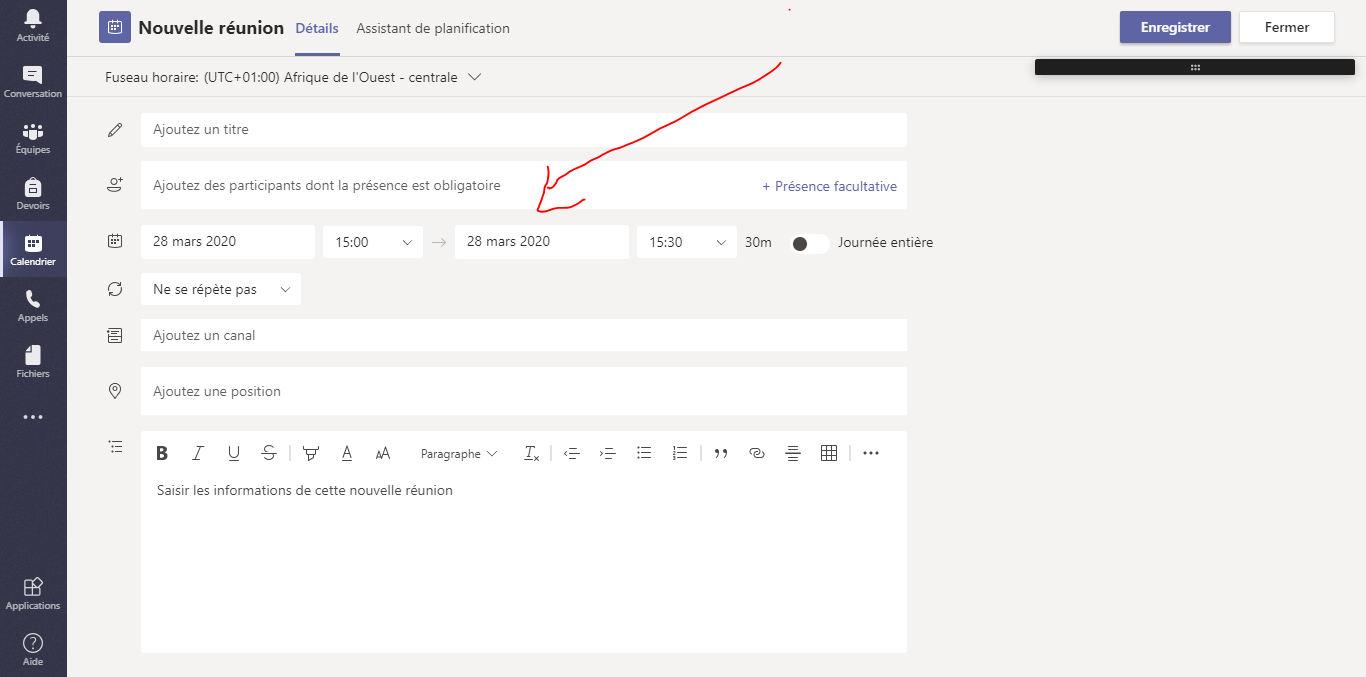Viewport: 1366px width, 677px height.
Task: Toggle underline text formatting
Action: (x=234, y=453)
